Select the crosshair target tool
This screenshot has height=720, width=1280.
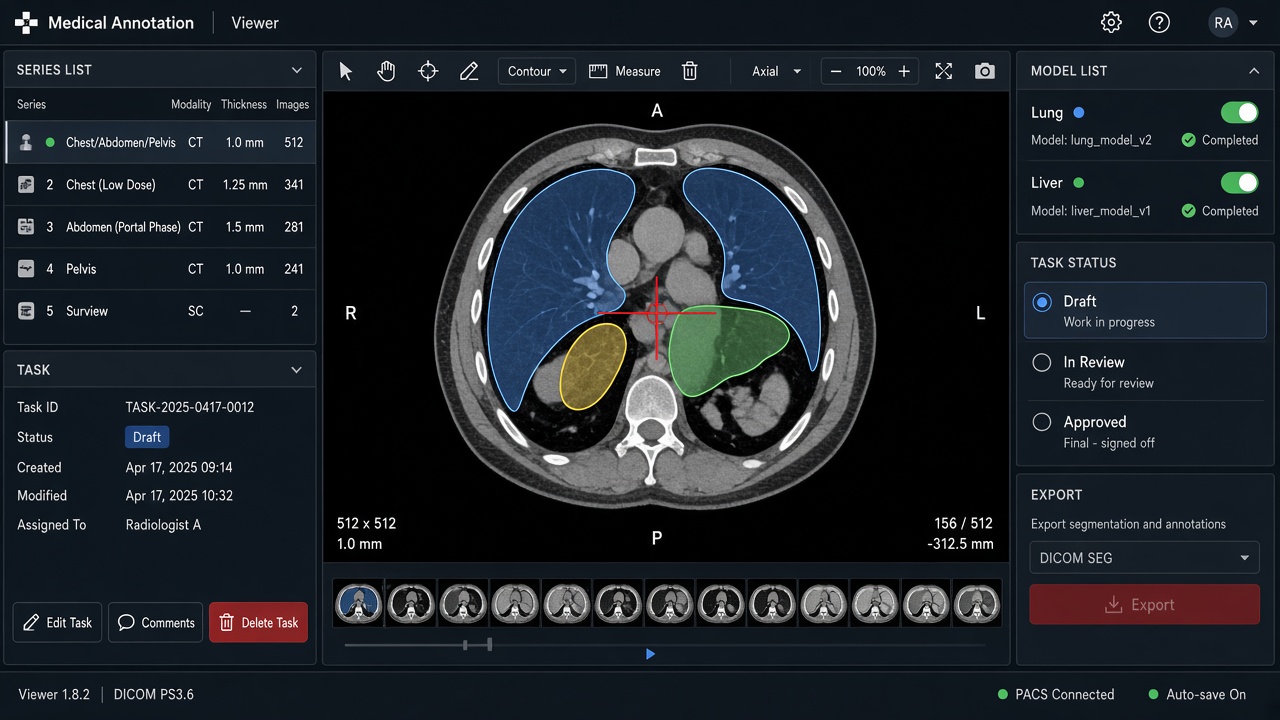[428, 71]
